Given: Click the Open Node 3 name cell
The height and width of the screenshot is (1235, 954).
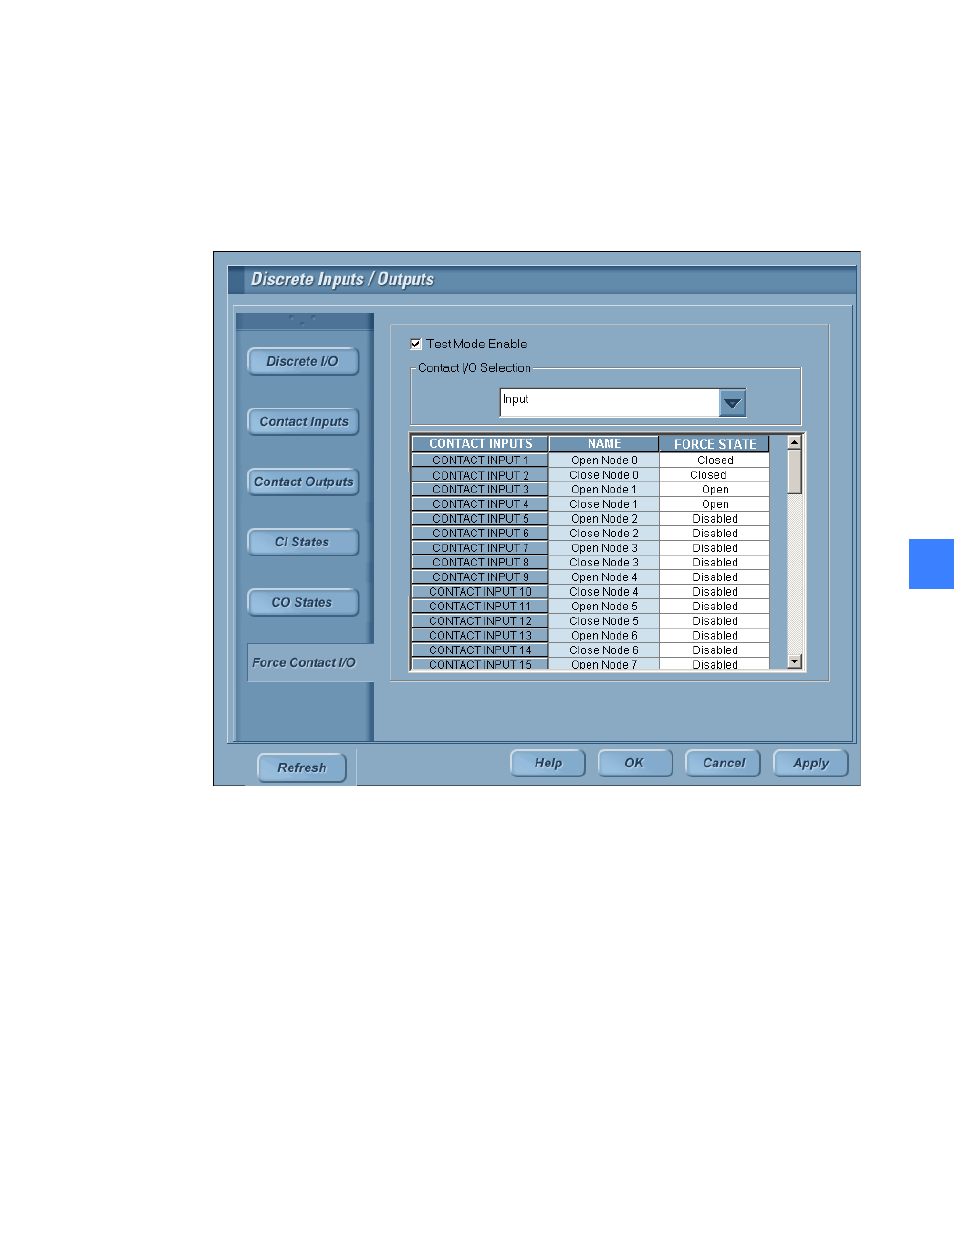Looking at the screenshot, I should 604,548.
